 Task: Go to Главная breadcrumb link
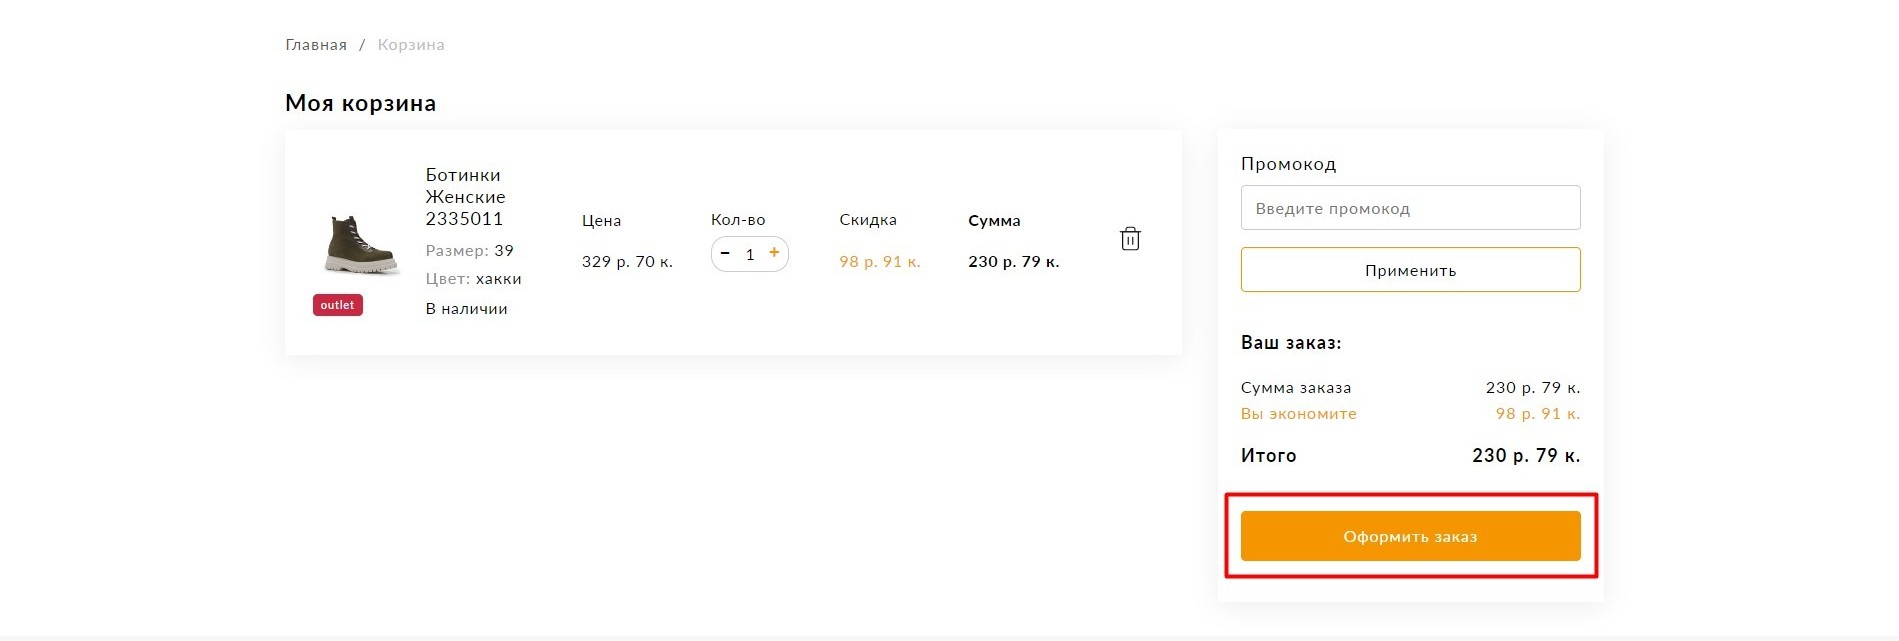[316, 45]
